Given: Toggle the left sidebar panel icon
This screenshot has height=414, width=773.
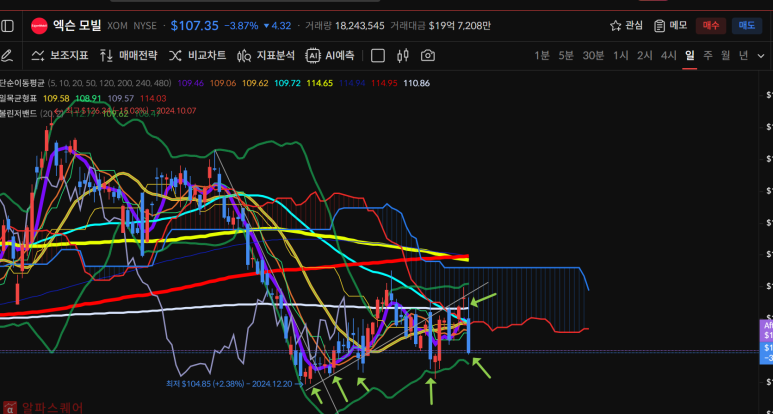Looking at the screenshot, I should pyautogui.click(x=7, y=26).
